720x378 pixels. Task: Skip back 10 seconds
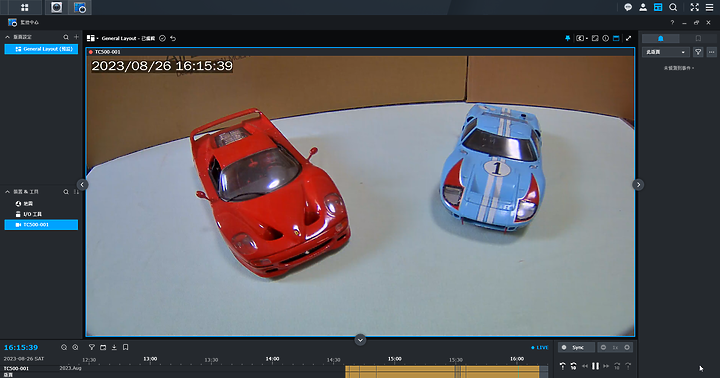(574, 366)
